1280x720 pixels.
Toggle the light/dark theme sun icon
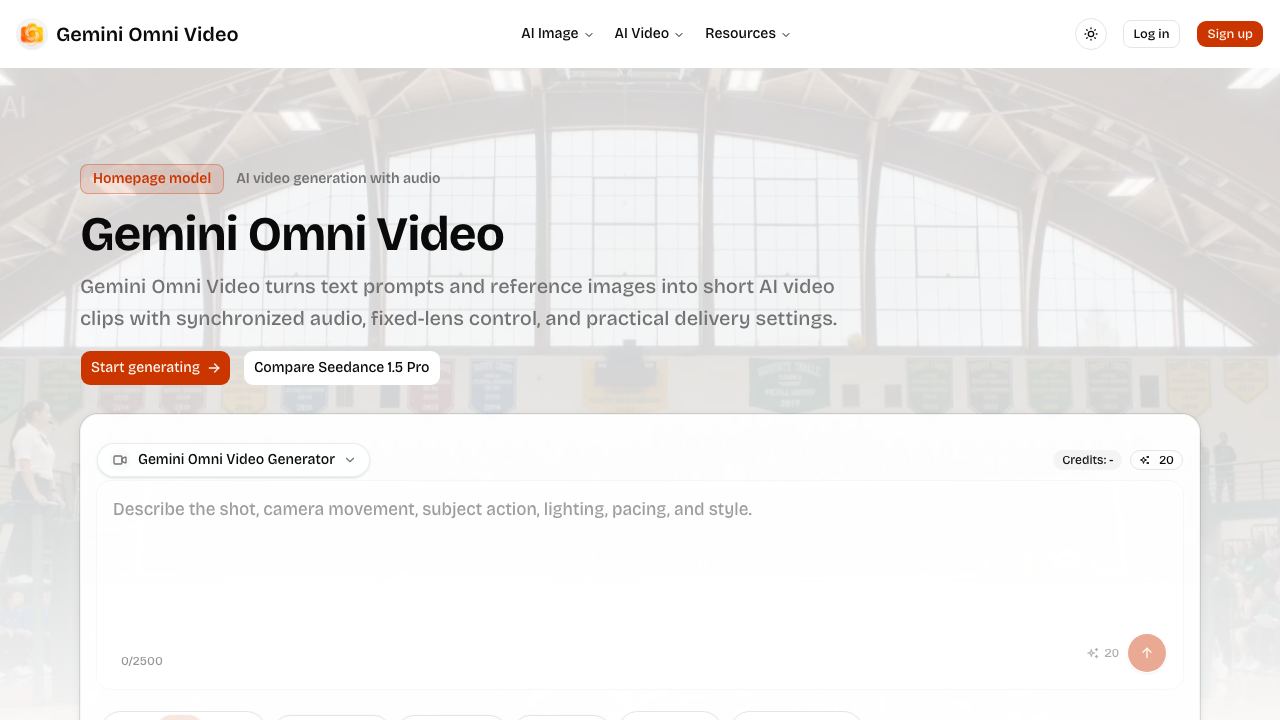tap(1091, 34)
